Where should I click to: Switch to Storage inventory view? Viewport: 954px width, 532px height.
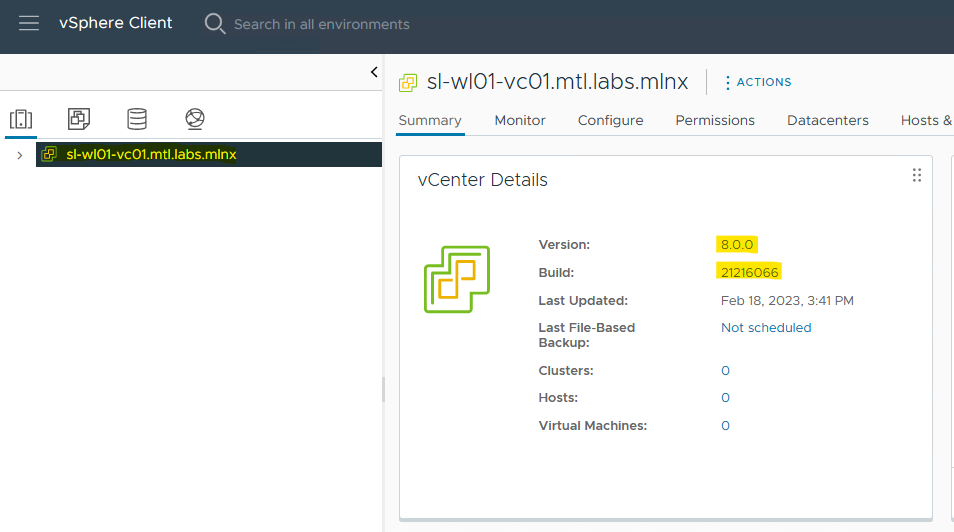pos(137,119)
